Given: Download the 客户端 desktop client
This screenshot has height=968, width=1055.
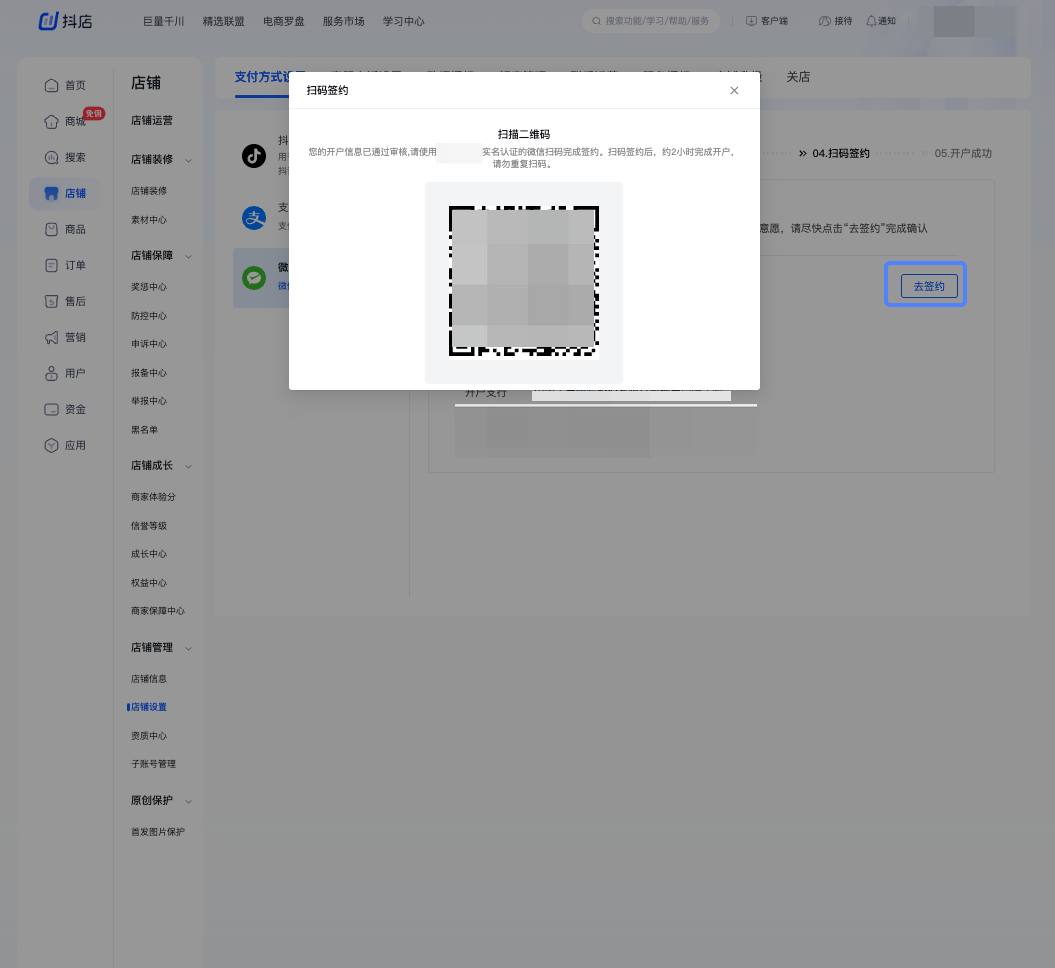Looking at the screenshot, I should click(x=767, y=21).
